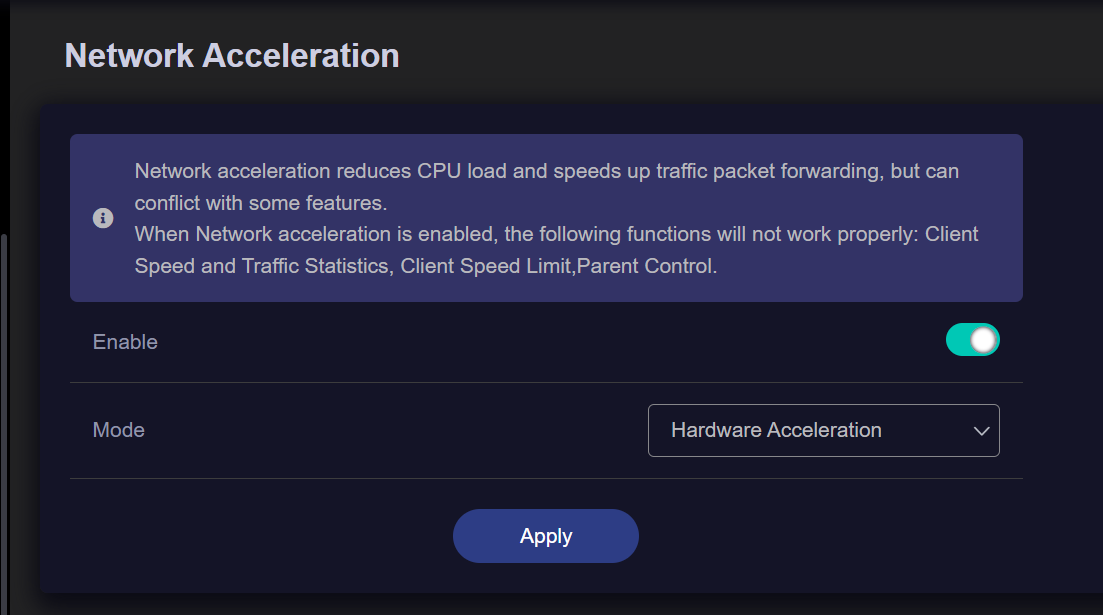
Task: Click the Network Acceleration page heading
Action: click(232, 56)
